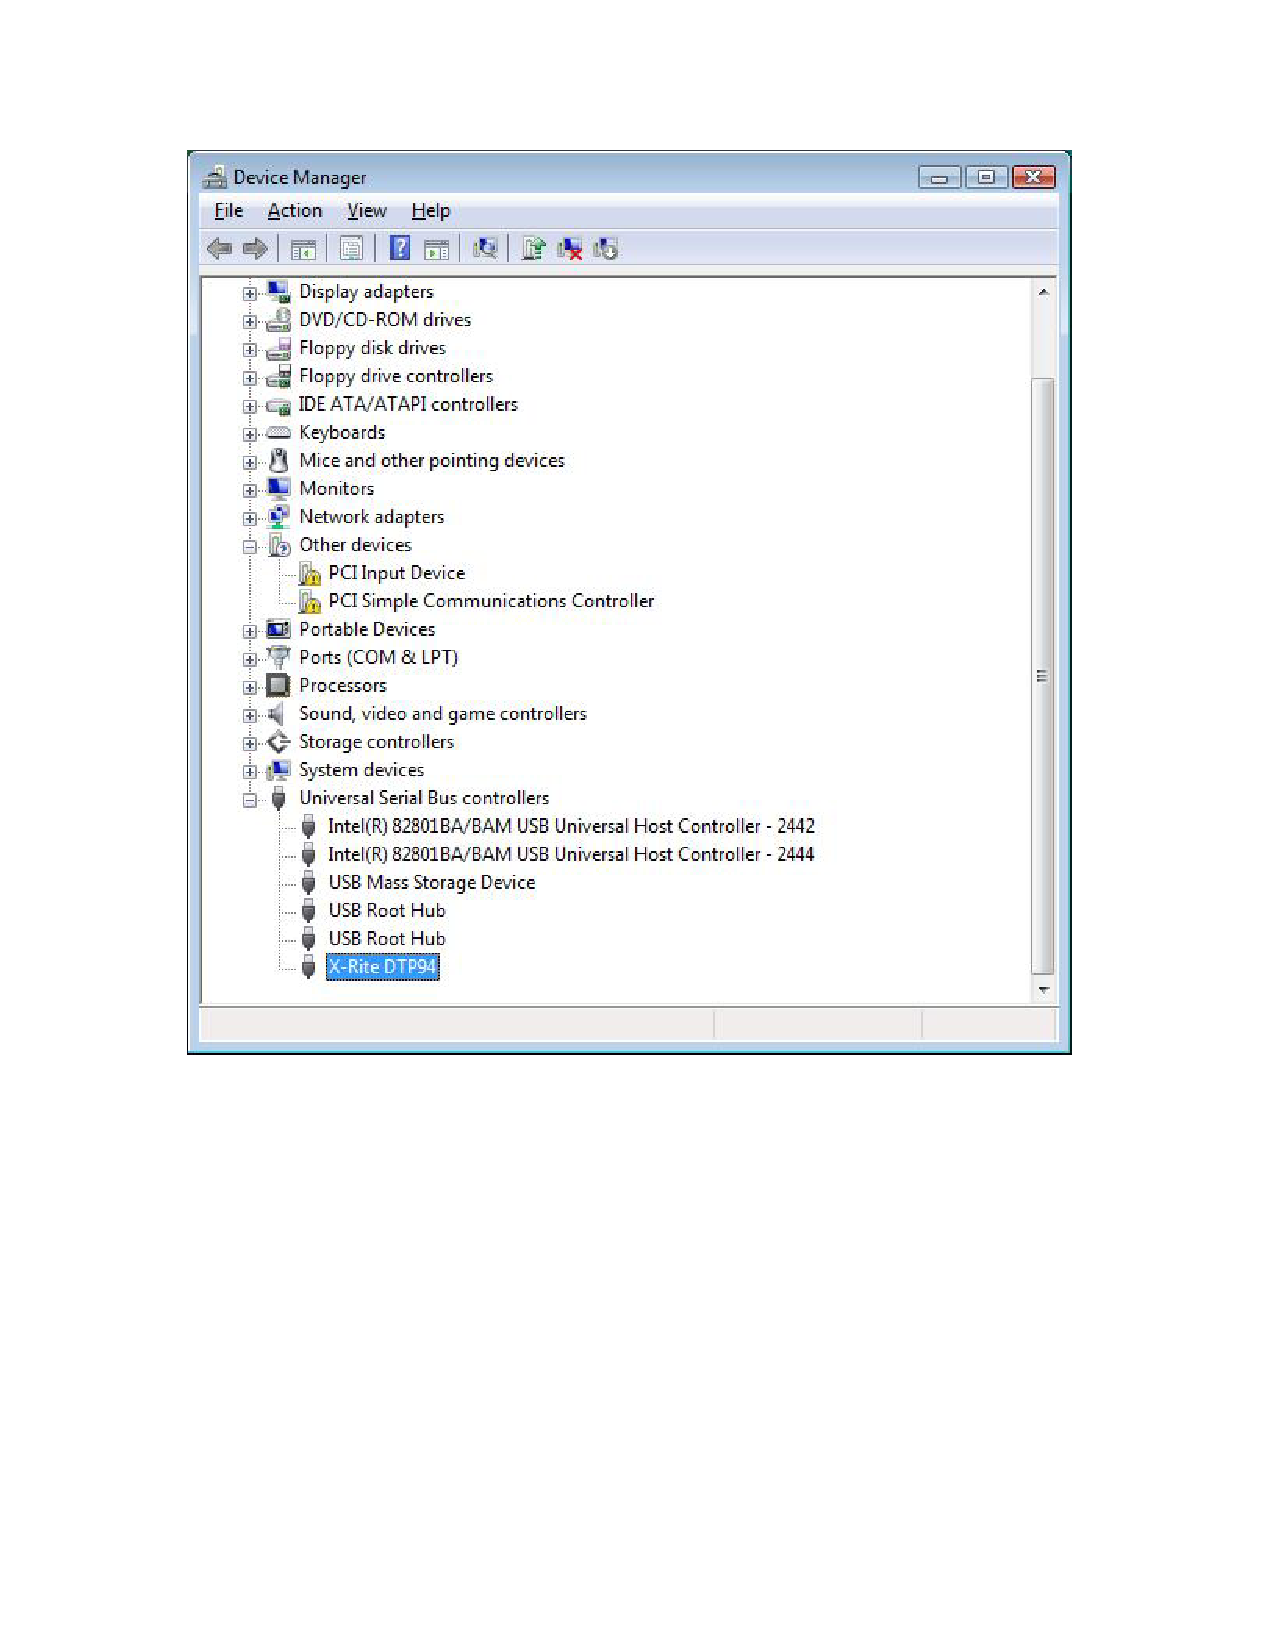Screen dimensions: 1275x1650
Task: Open the View menu
Action: click(366, 211)
